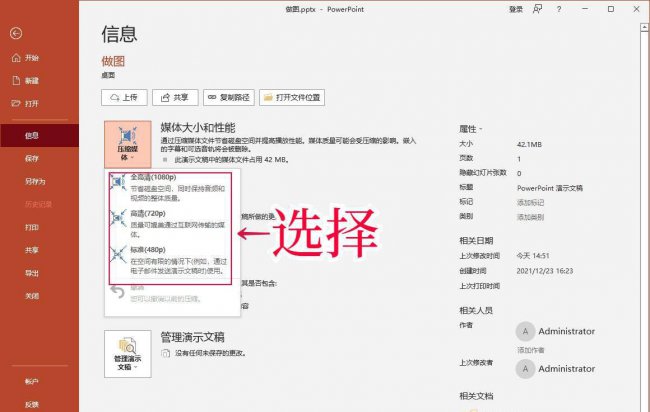Choose 全高清(1080p) compression option

[170, 187]
